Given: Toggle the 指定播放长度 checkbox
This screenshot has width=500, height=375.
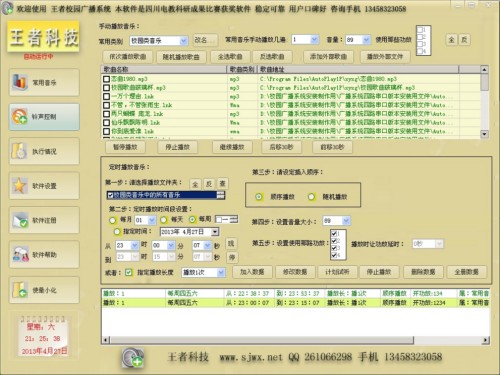Looking at the screenshot, I should (129, 272).
